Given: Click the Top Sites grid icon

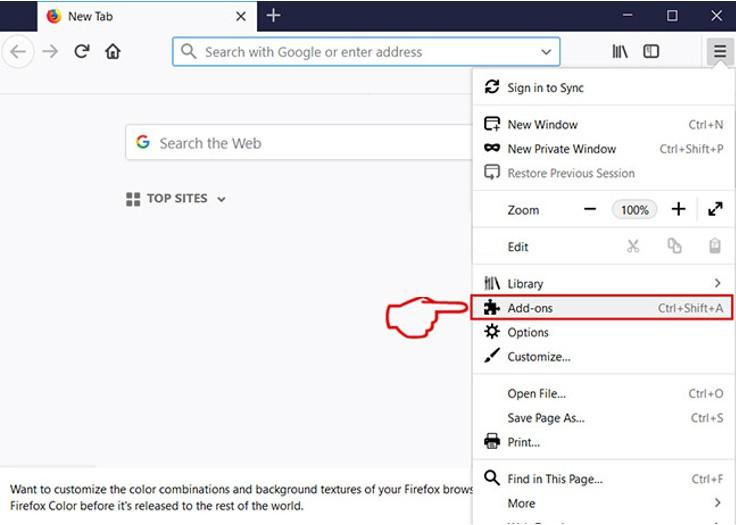Looking at the screenshot, I should coord(133,199).
